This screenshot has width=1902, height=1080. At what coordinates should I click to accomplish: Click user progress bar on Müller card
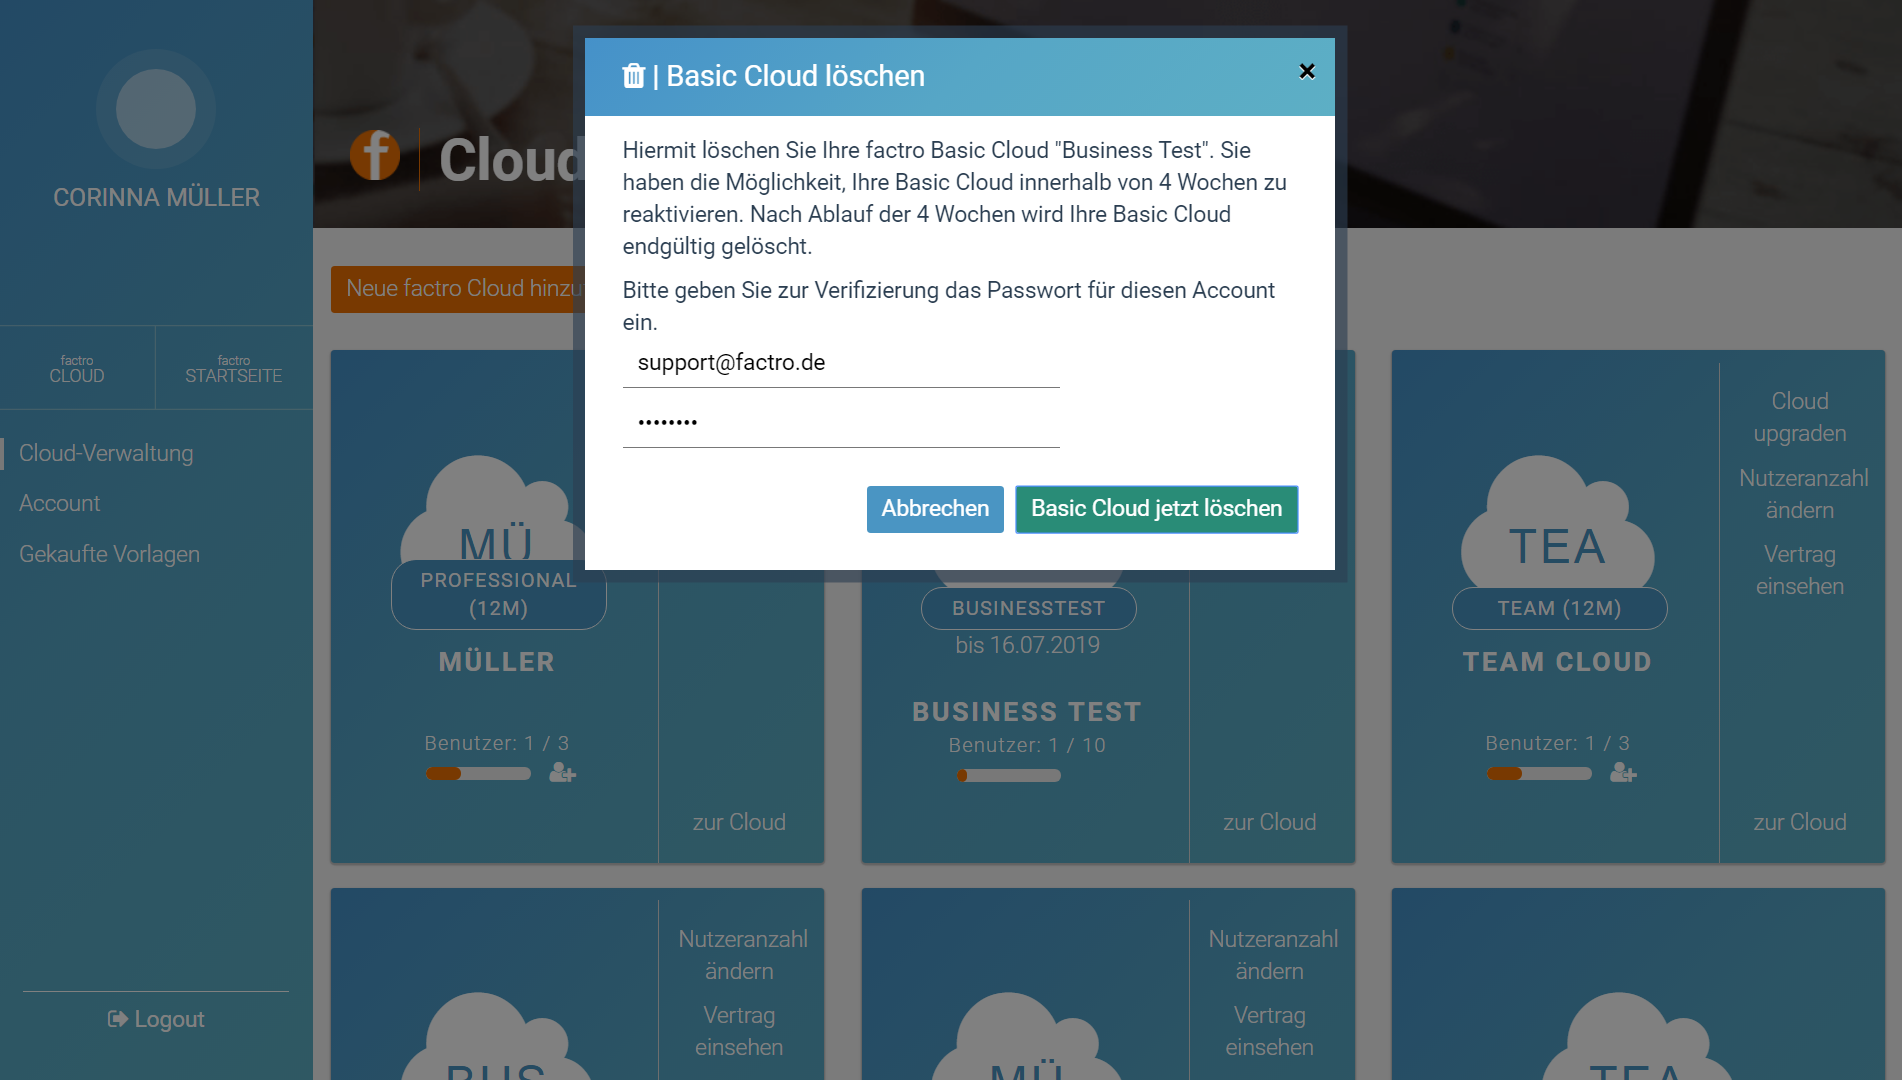tap(478, 773)
